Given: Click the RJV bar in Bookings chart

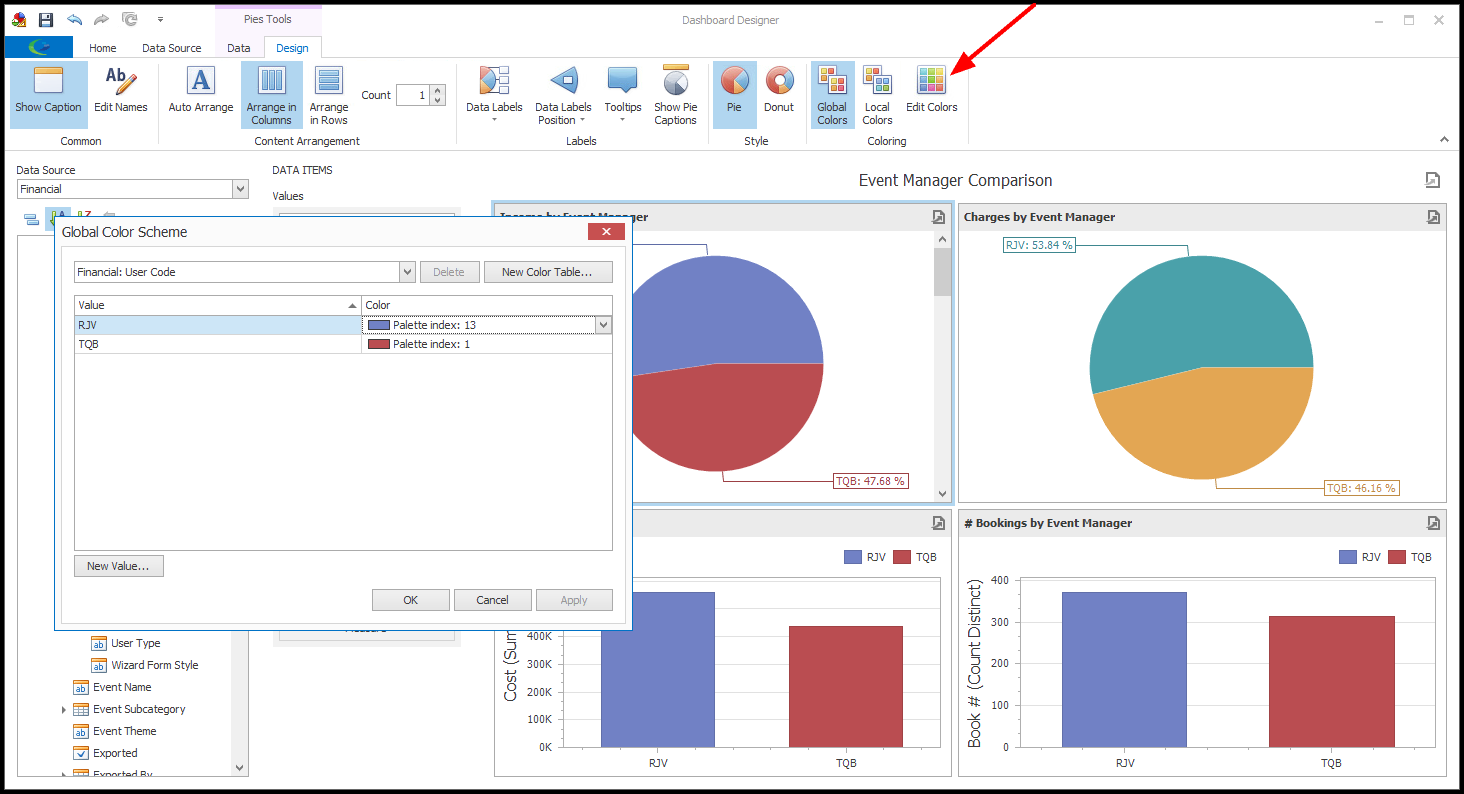Looking at the screenshot, I should coord(1124,669).
